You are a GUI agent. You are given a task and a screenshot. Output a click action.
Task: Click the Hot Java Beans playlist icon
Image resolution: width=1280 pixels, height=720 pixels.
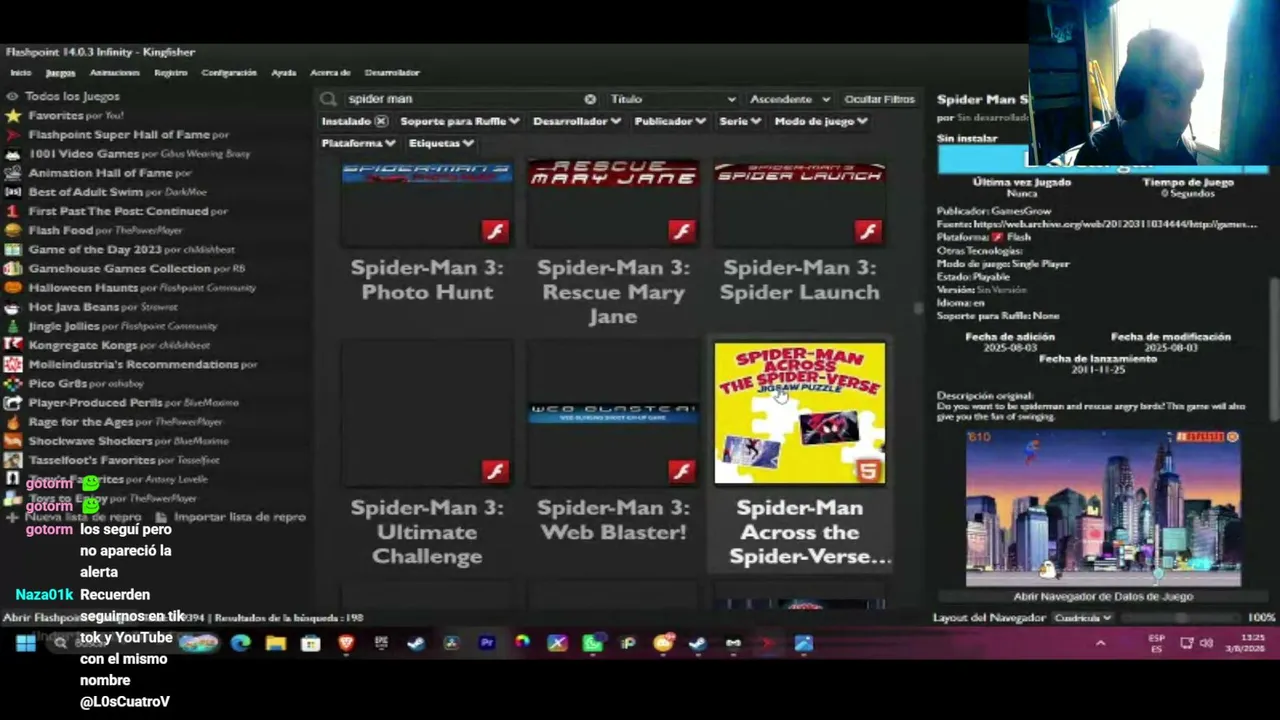click(13, 307)
